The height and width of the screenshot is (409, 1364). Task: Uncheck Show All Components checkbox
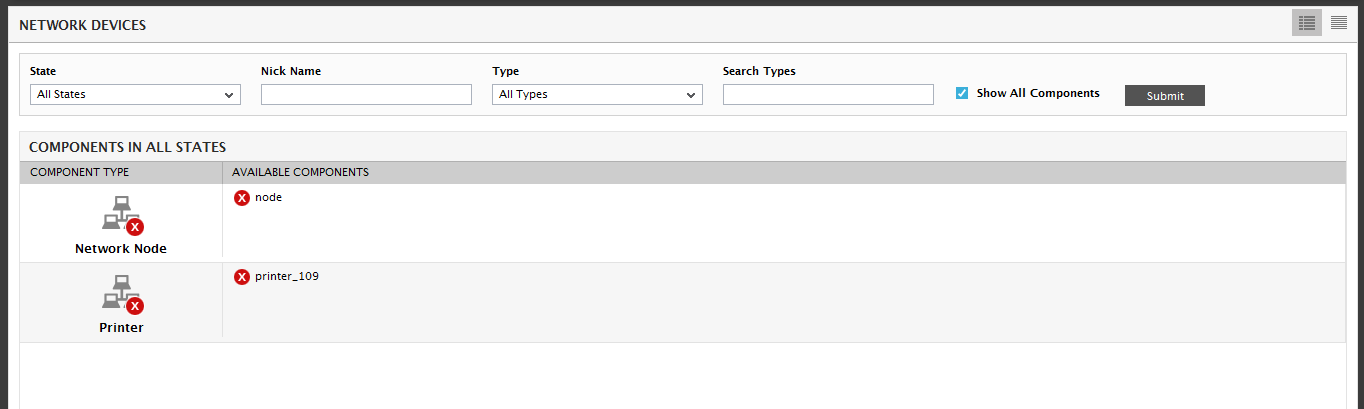[x=962, y=93]
